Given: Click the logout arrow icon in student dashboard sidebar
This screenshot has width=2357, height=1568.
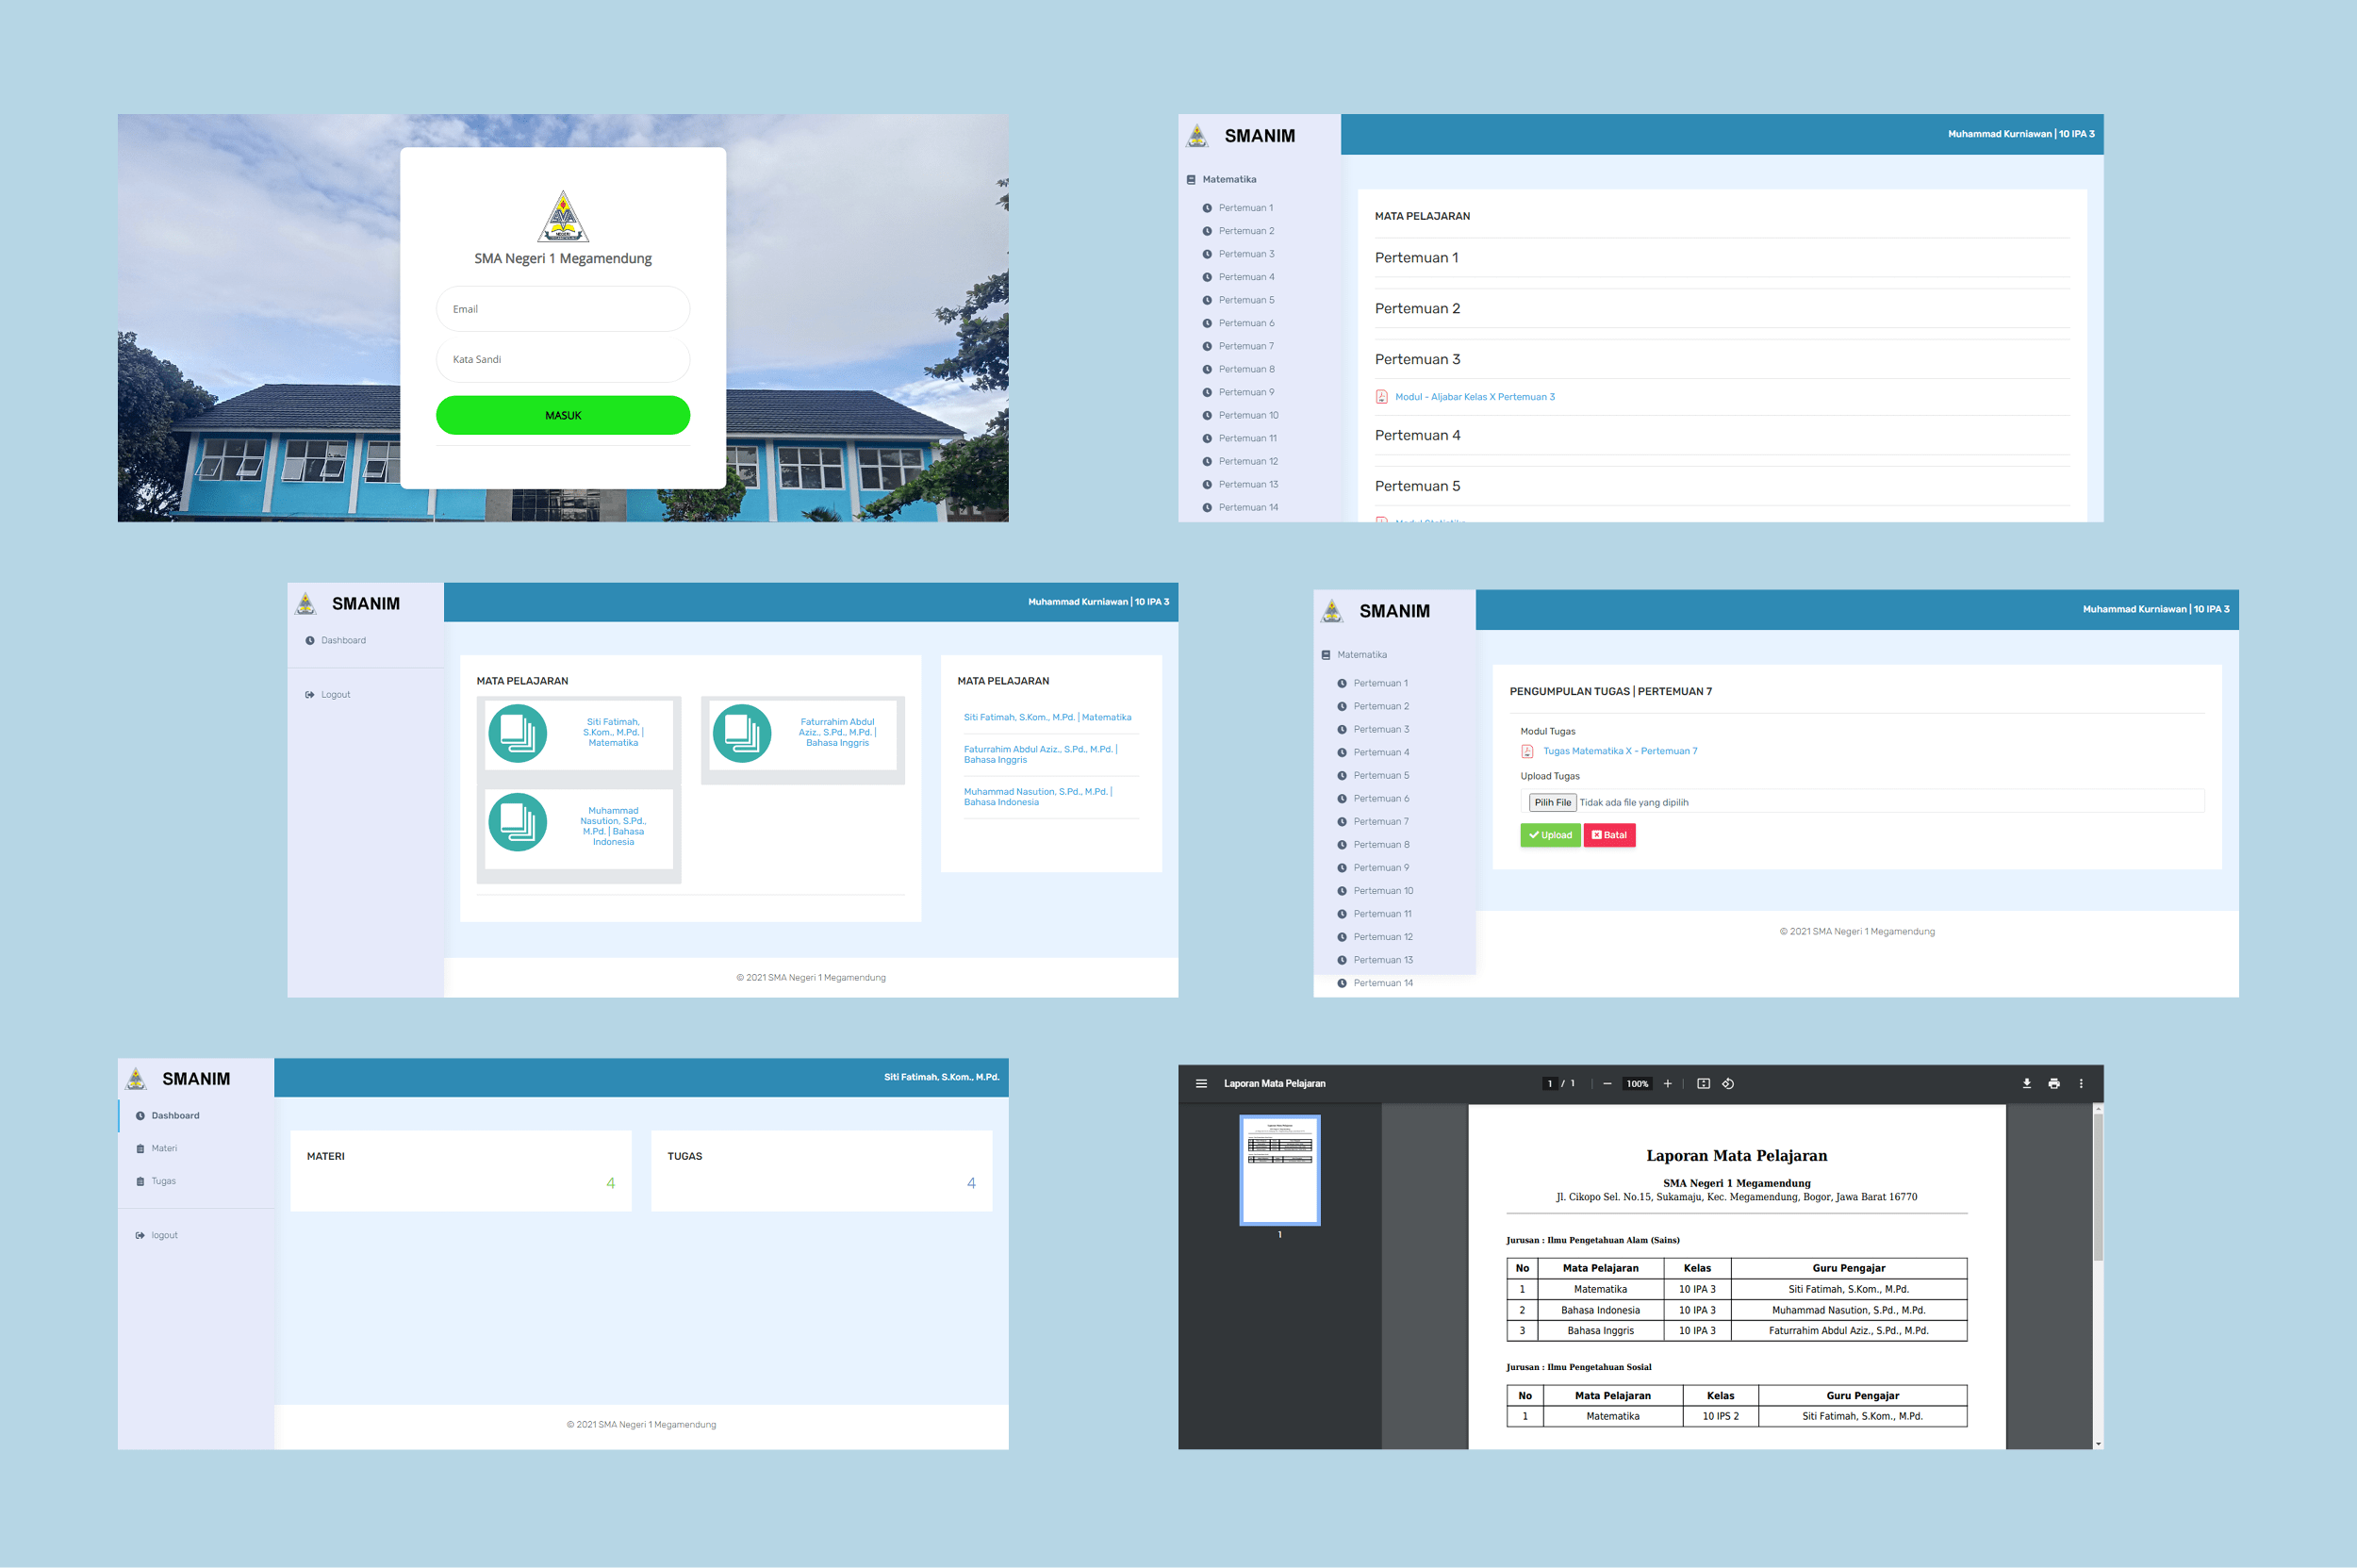Looking at the screenshot, I should [310, 694].
